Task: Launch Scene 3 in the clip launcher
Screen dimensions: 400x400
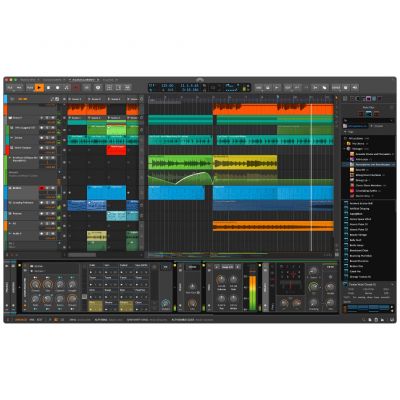Action: tap(116, 99)
